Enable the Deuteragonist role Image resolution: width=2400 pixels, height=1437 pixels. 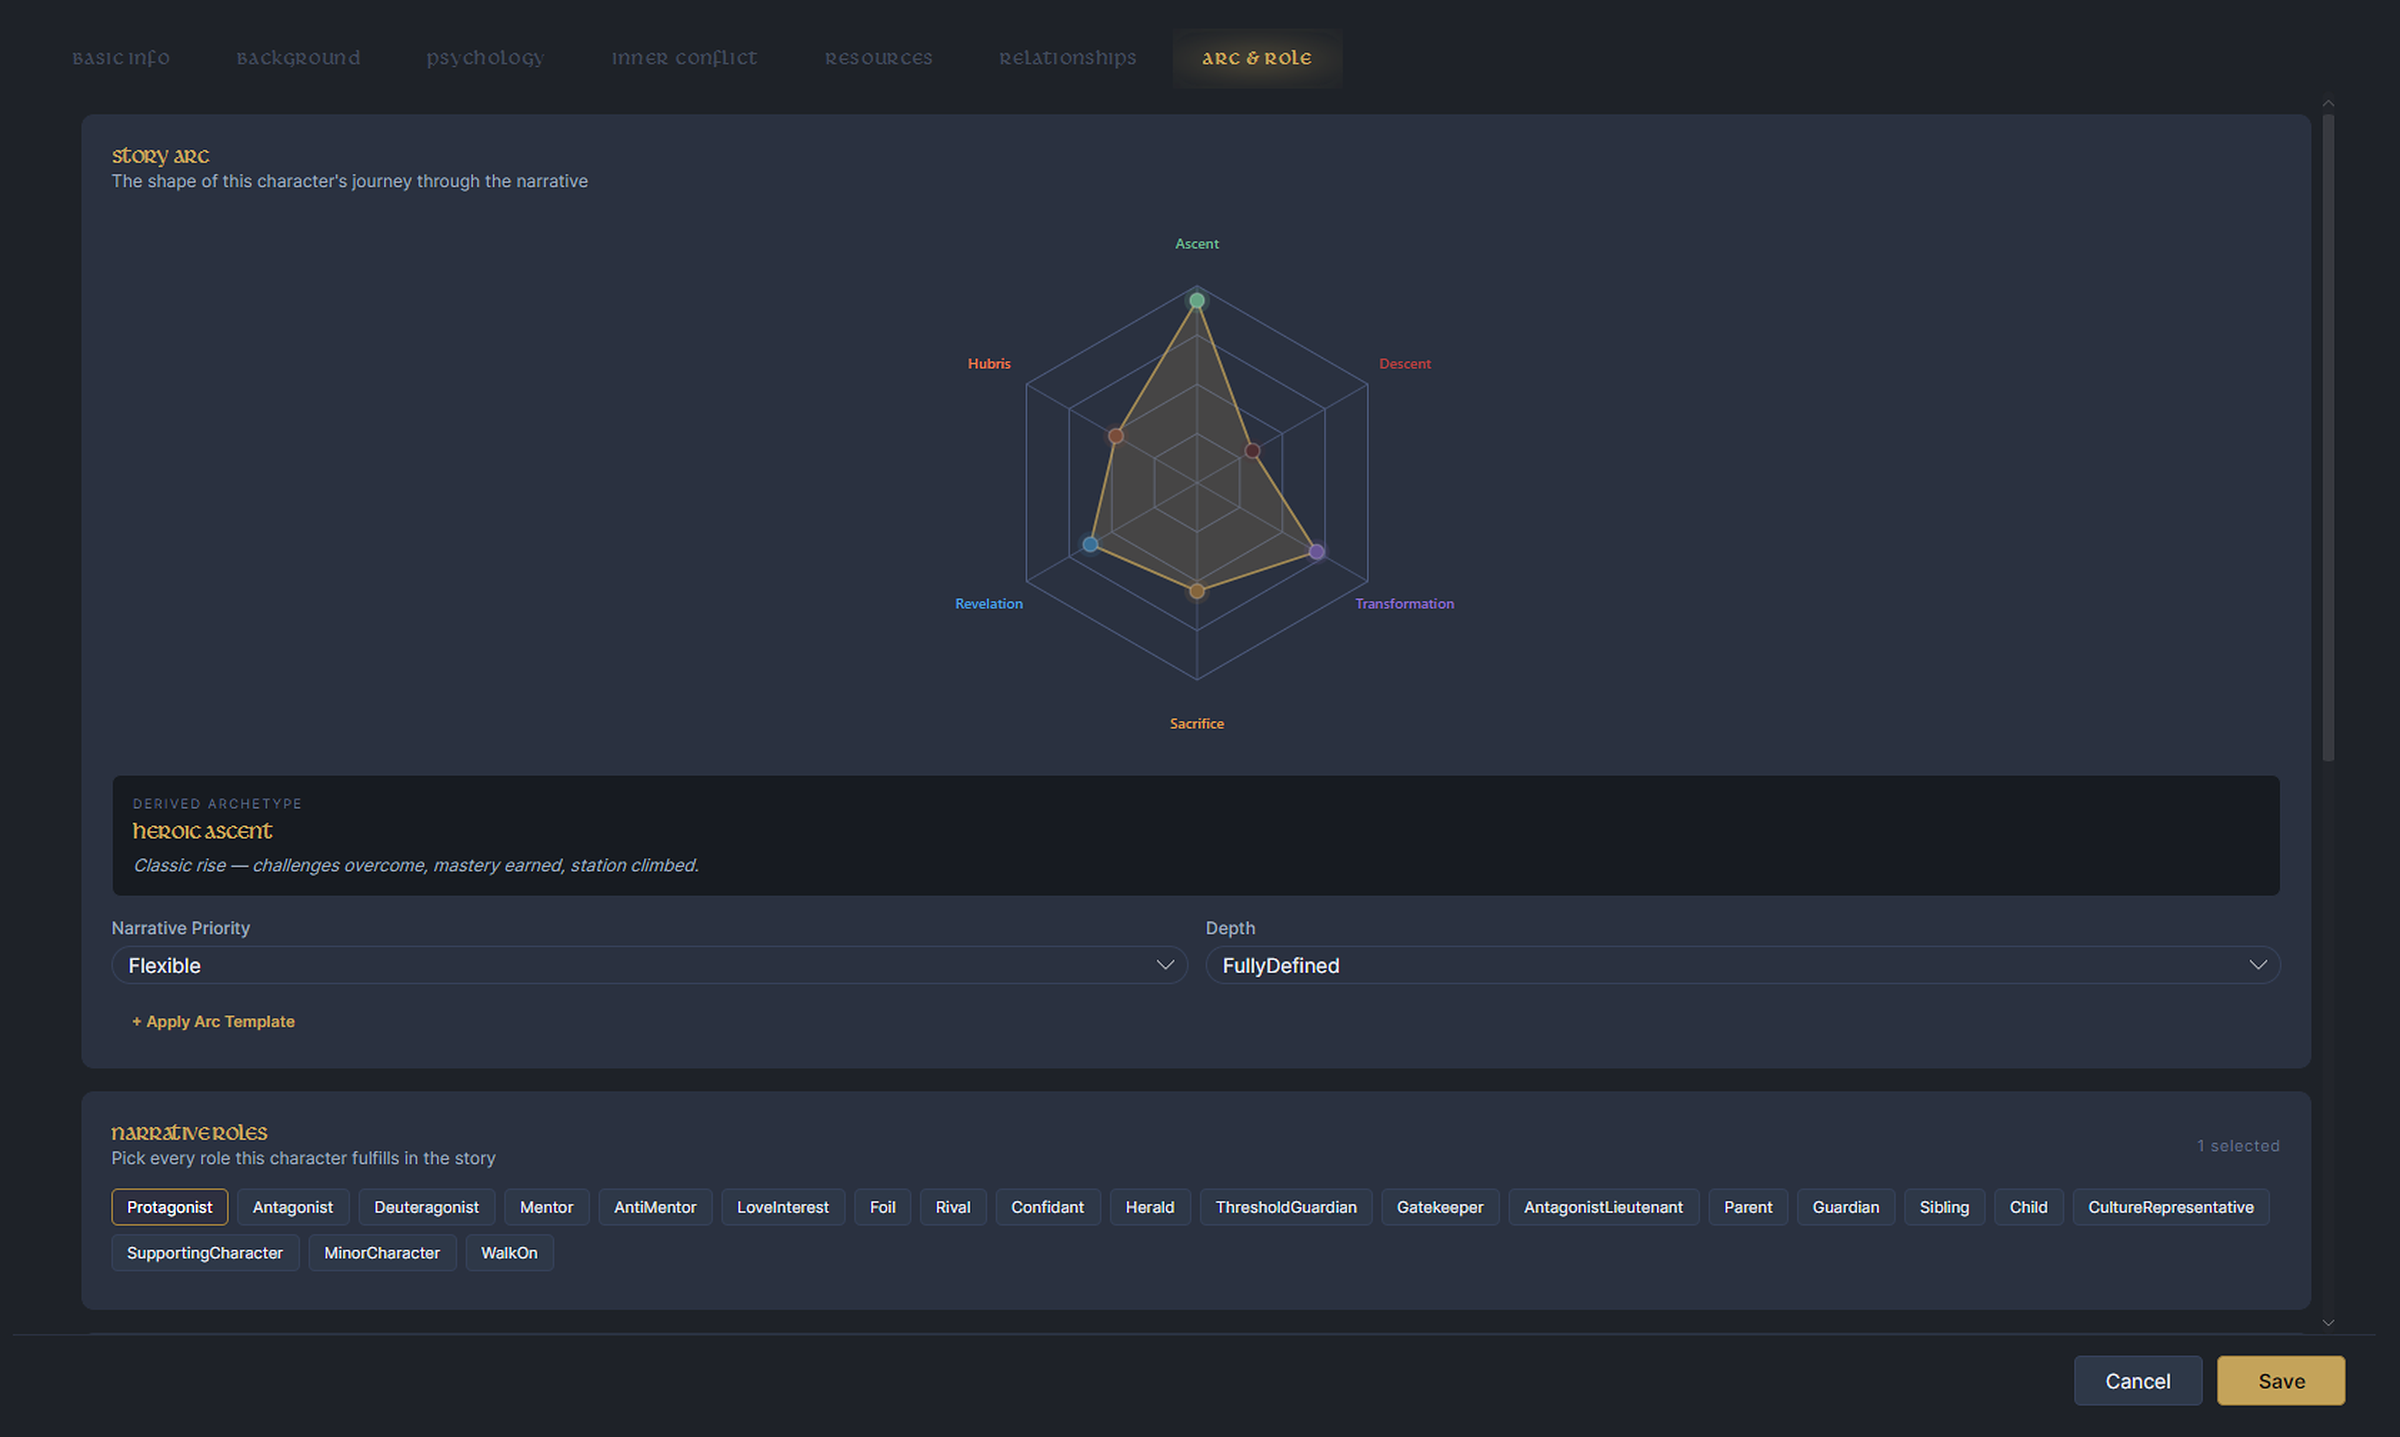pos(426,1207)
